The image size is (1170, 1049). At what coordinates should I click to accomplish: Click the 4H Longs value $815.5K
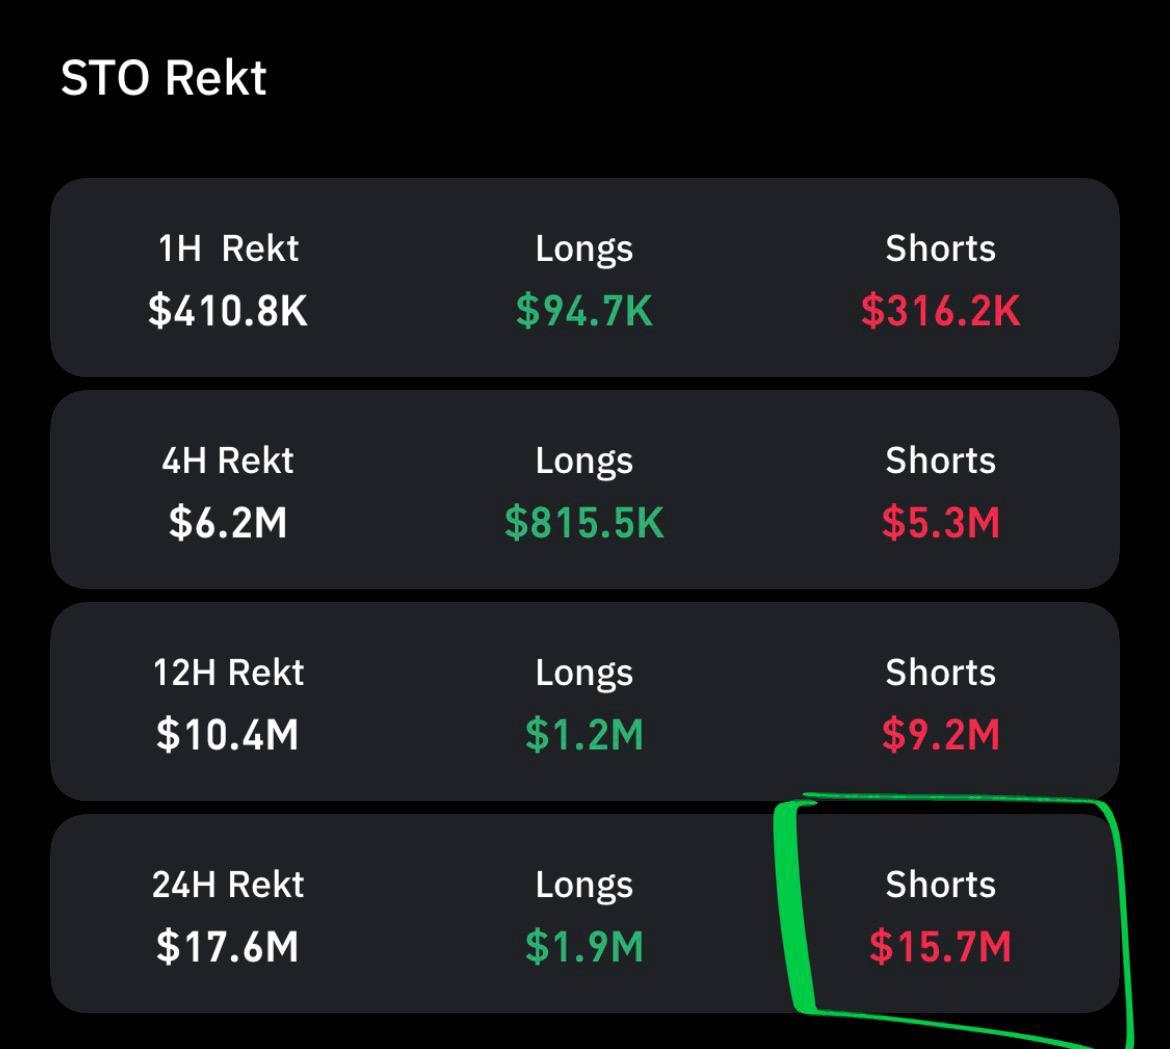584,523
